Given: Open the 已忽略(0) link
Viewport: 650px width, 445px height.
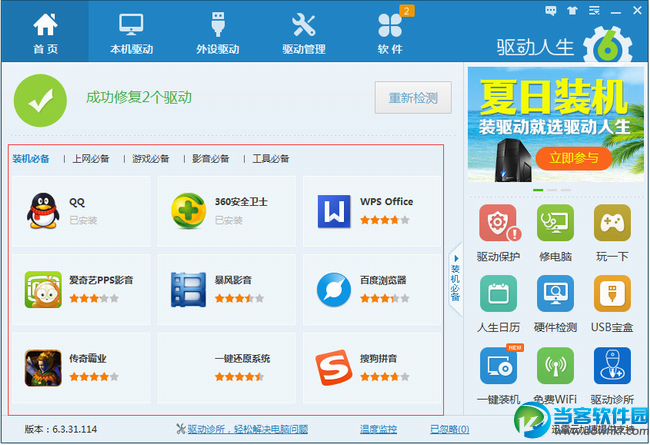Looking at the screenshot, I should [449, 429].
